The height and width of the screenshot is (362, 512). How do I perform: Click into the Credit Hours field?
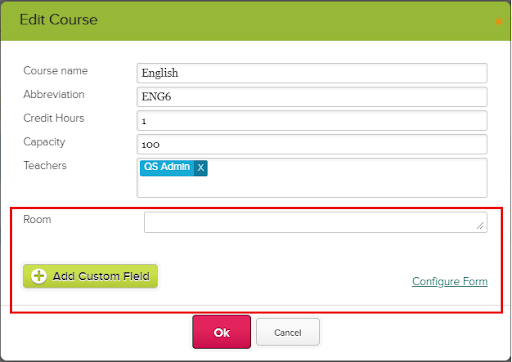[312, 120]
